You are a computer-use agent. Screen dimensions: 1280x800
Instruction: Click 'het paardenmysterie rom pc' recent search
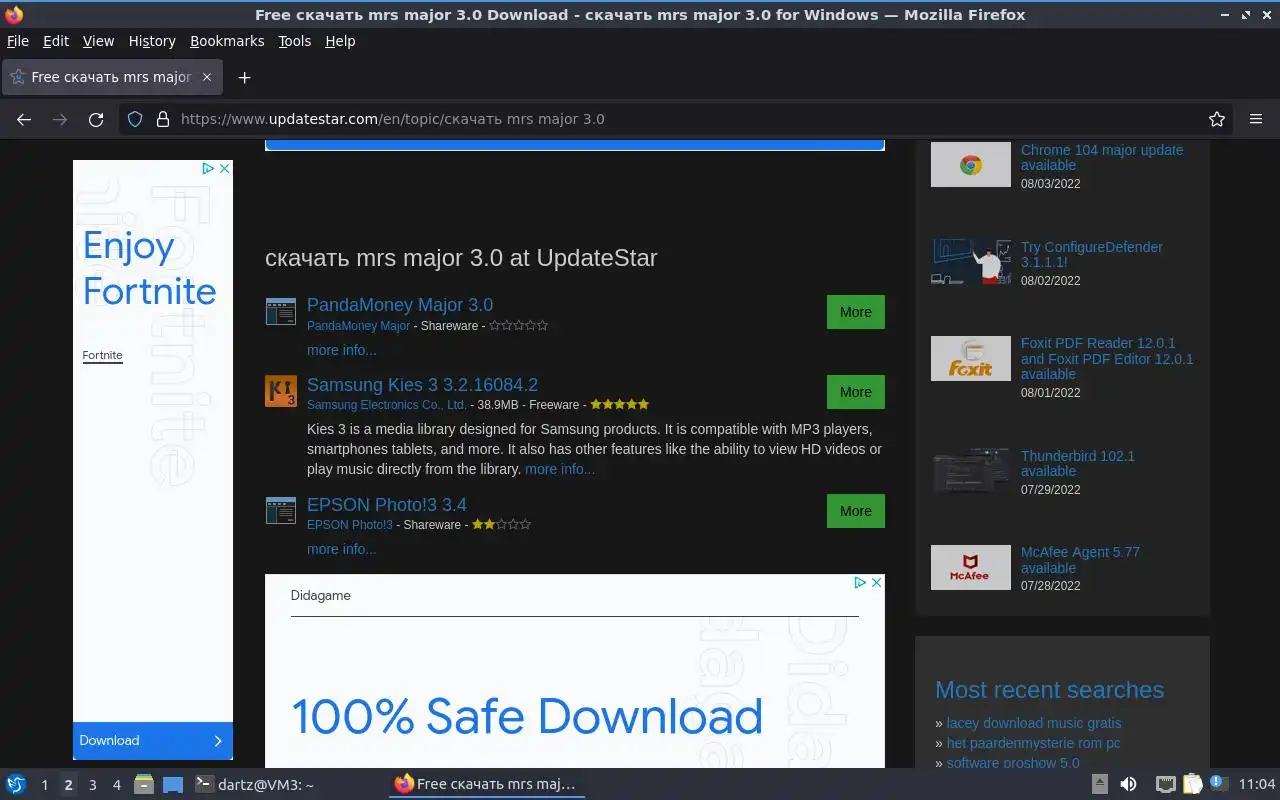[x=1033, y=743]
